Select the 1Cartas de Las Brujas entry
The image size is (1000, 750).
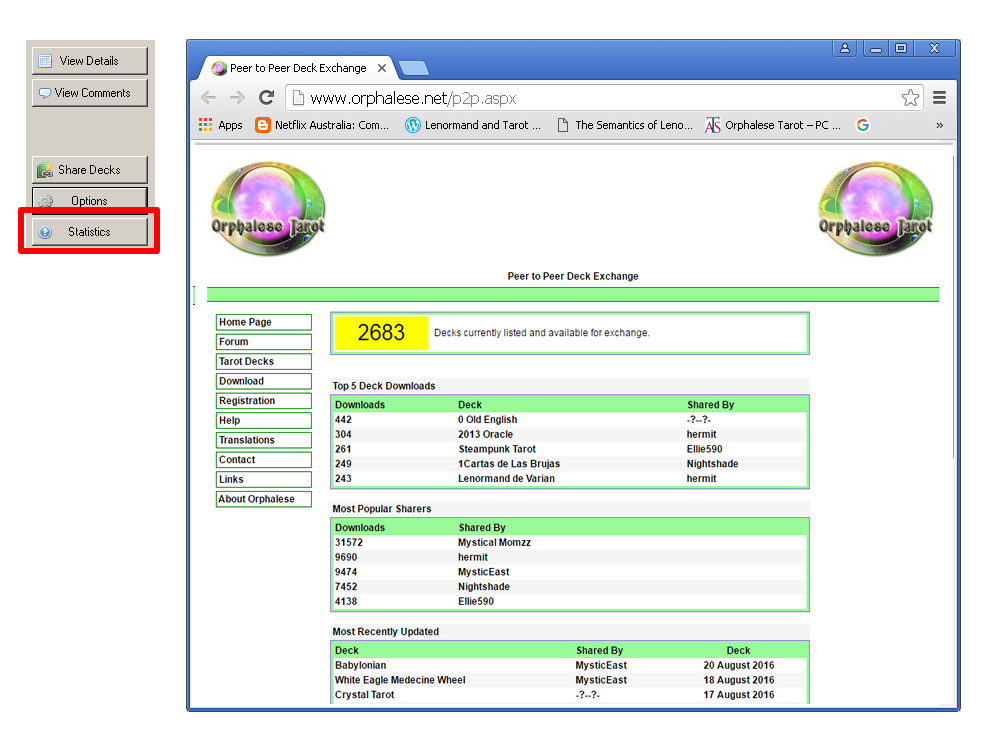(x=509, y=464)
